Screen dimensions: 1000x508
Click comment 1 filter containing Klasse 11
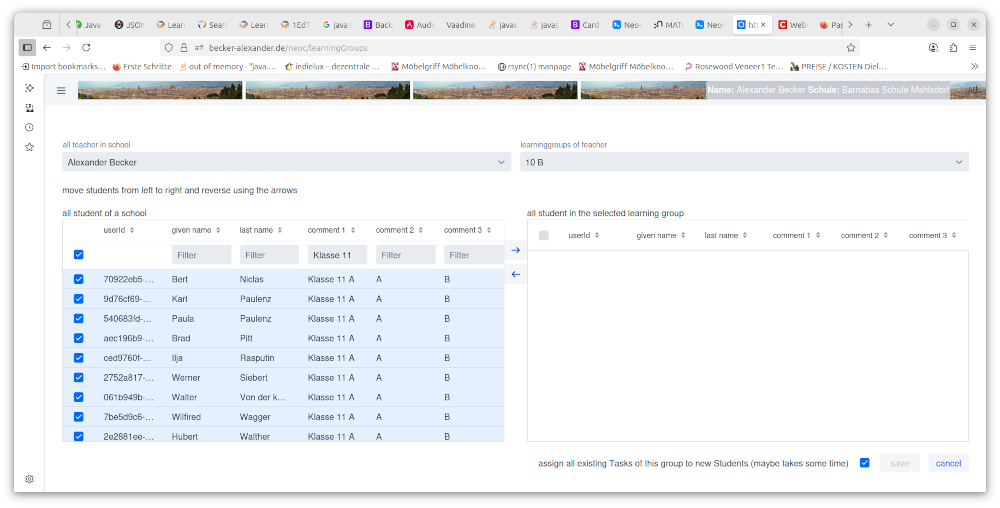coord(337,255)
